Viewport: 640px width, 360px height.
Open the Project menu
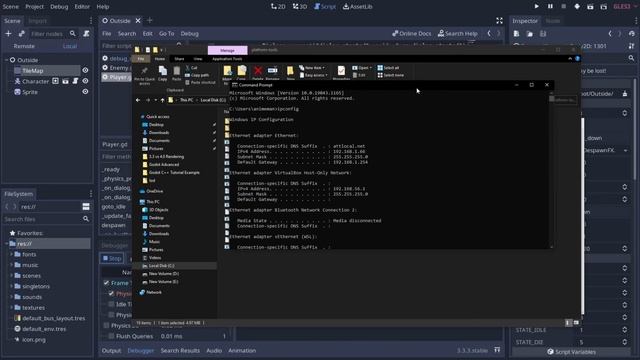pyautogui.click(x=34, y=7)
